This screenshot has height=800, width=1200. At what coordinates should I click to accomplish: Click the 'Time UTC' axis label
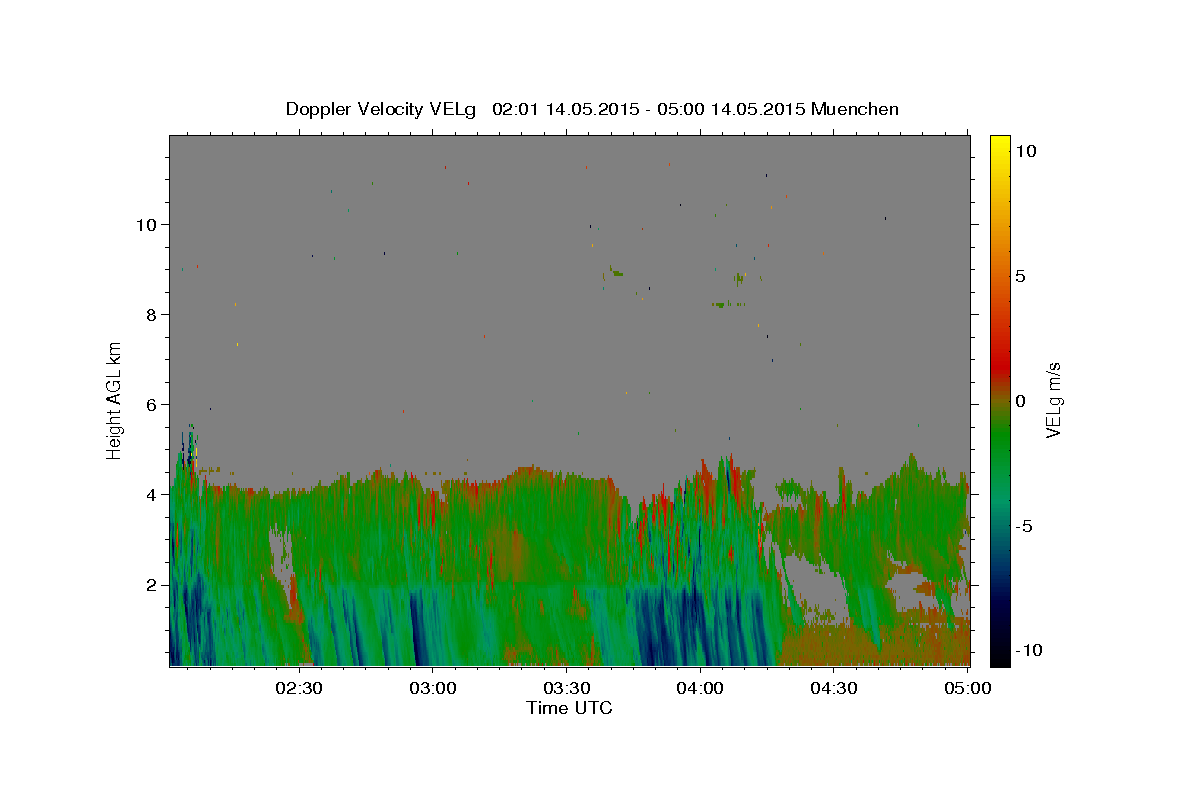pyautogui.click(x=569, y=708)
